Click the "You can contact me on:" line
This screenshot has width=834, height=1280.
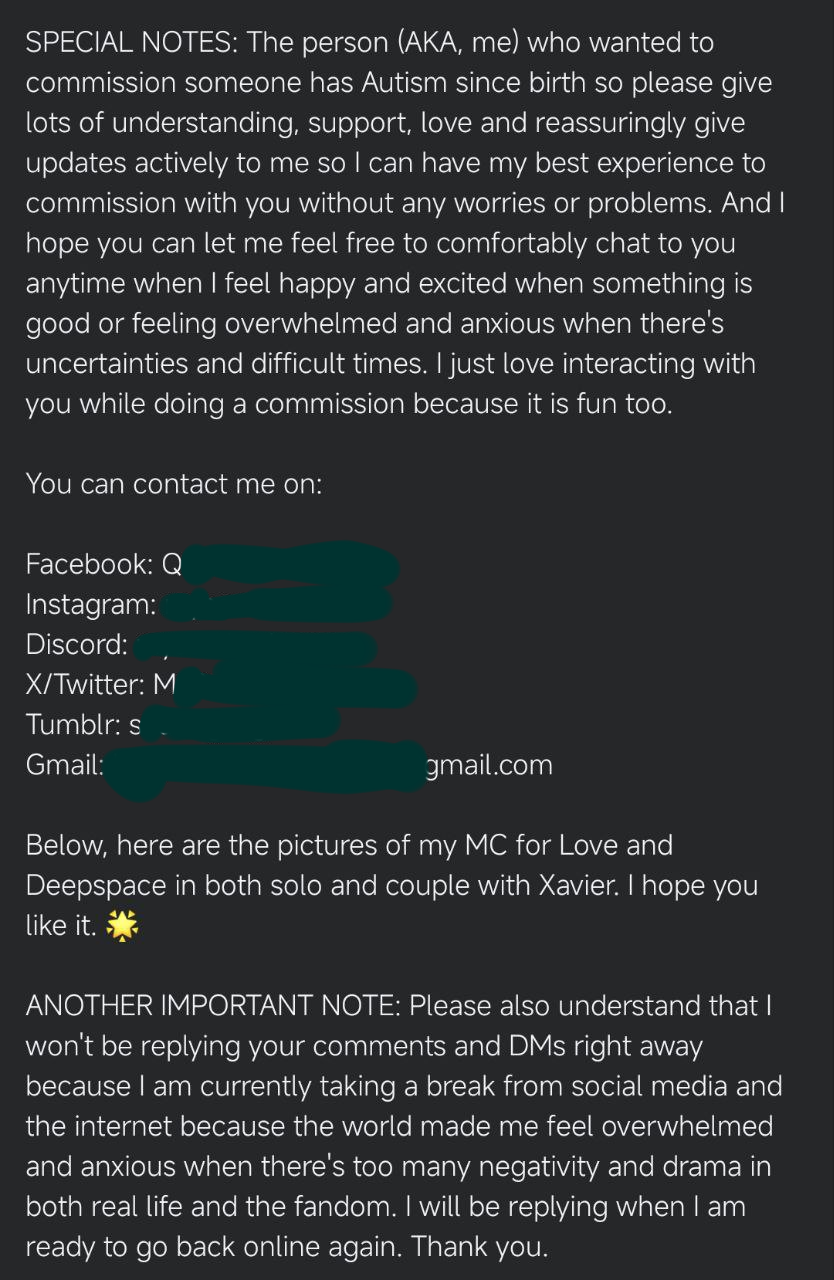pyautogui.click(x=174, y=484)
